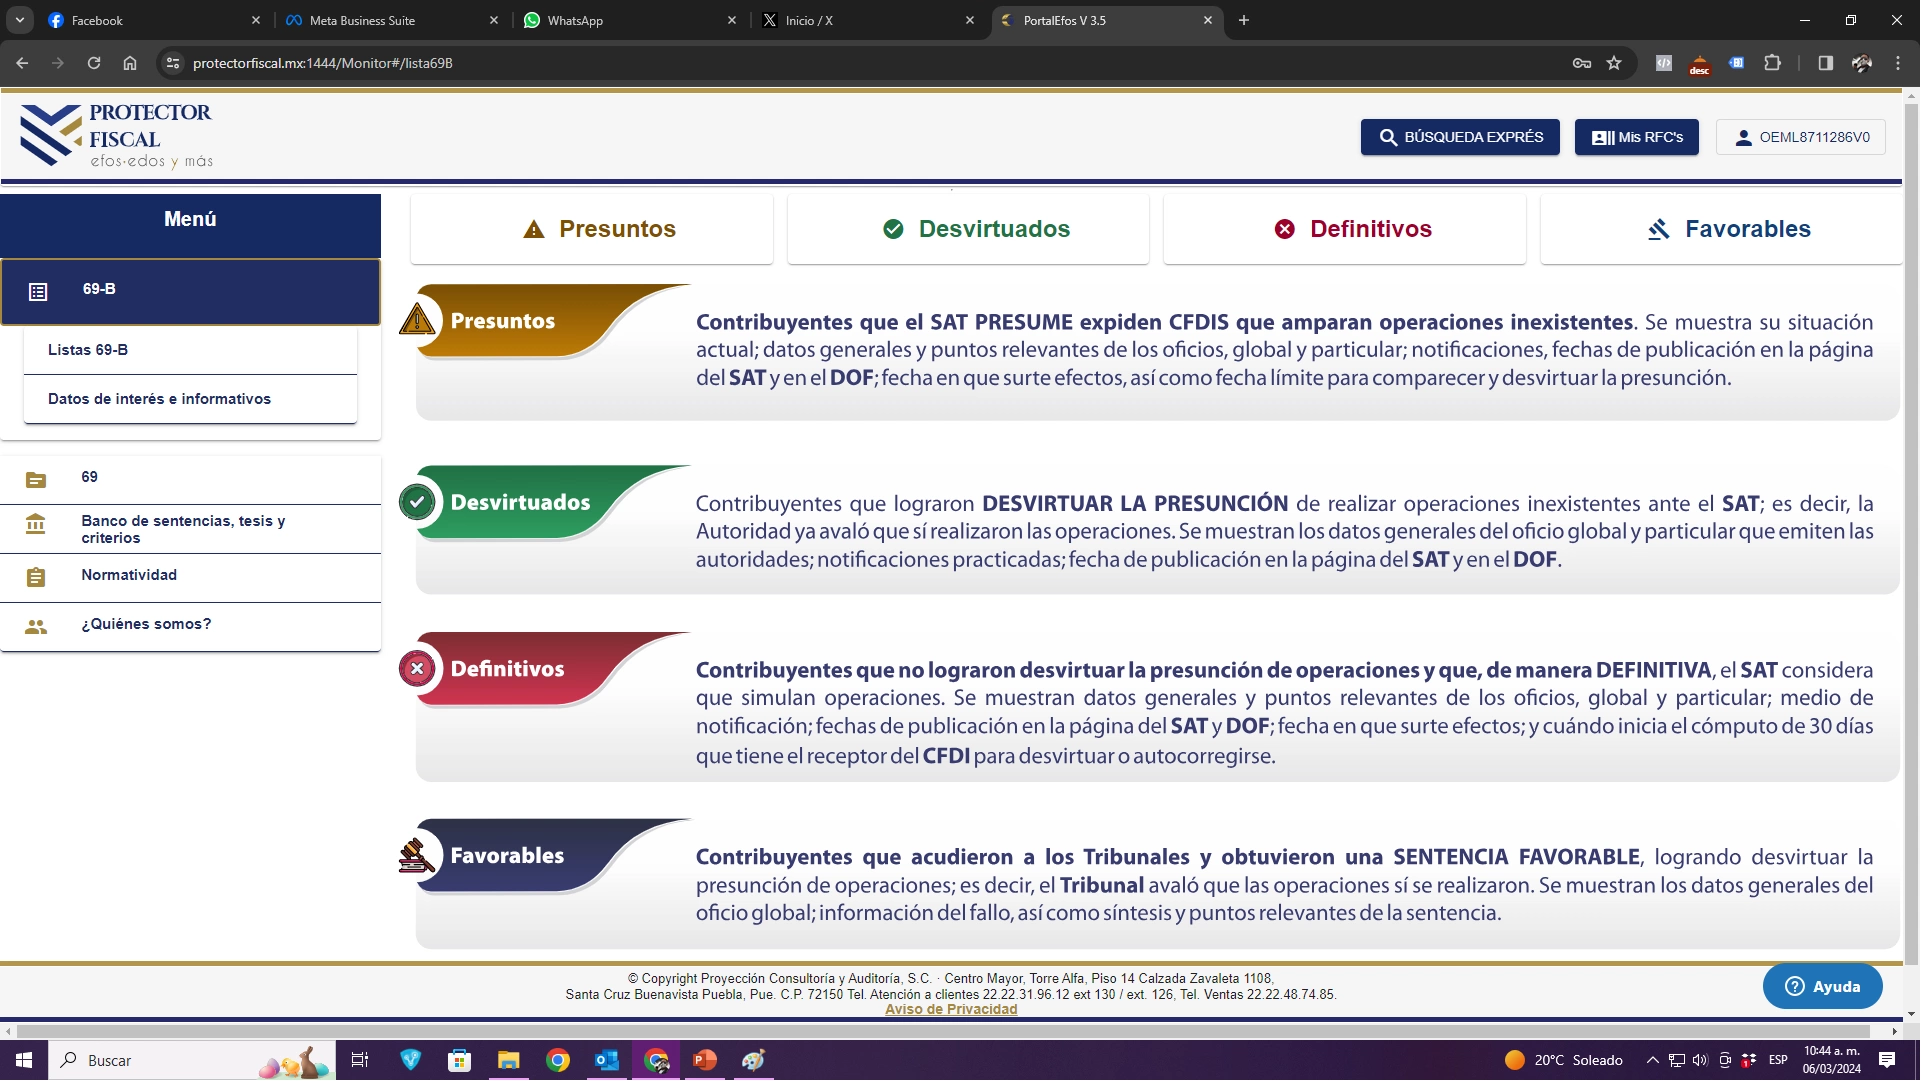1924x1082 pixels.
Task: Open Datos de interés e informativos
Action: pos(159,399)
